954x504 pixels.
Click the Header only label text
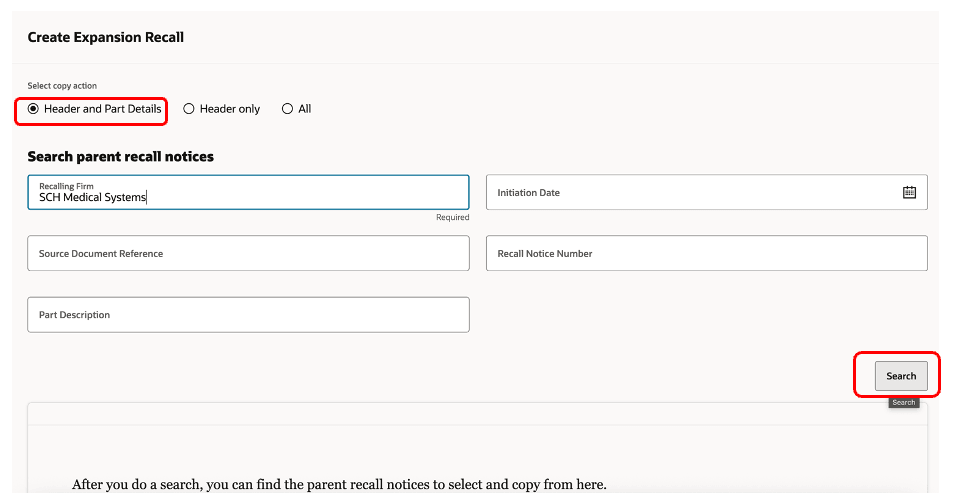[229, 109]
